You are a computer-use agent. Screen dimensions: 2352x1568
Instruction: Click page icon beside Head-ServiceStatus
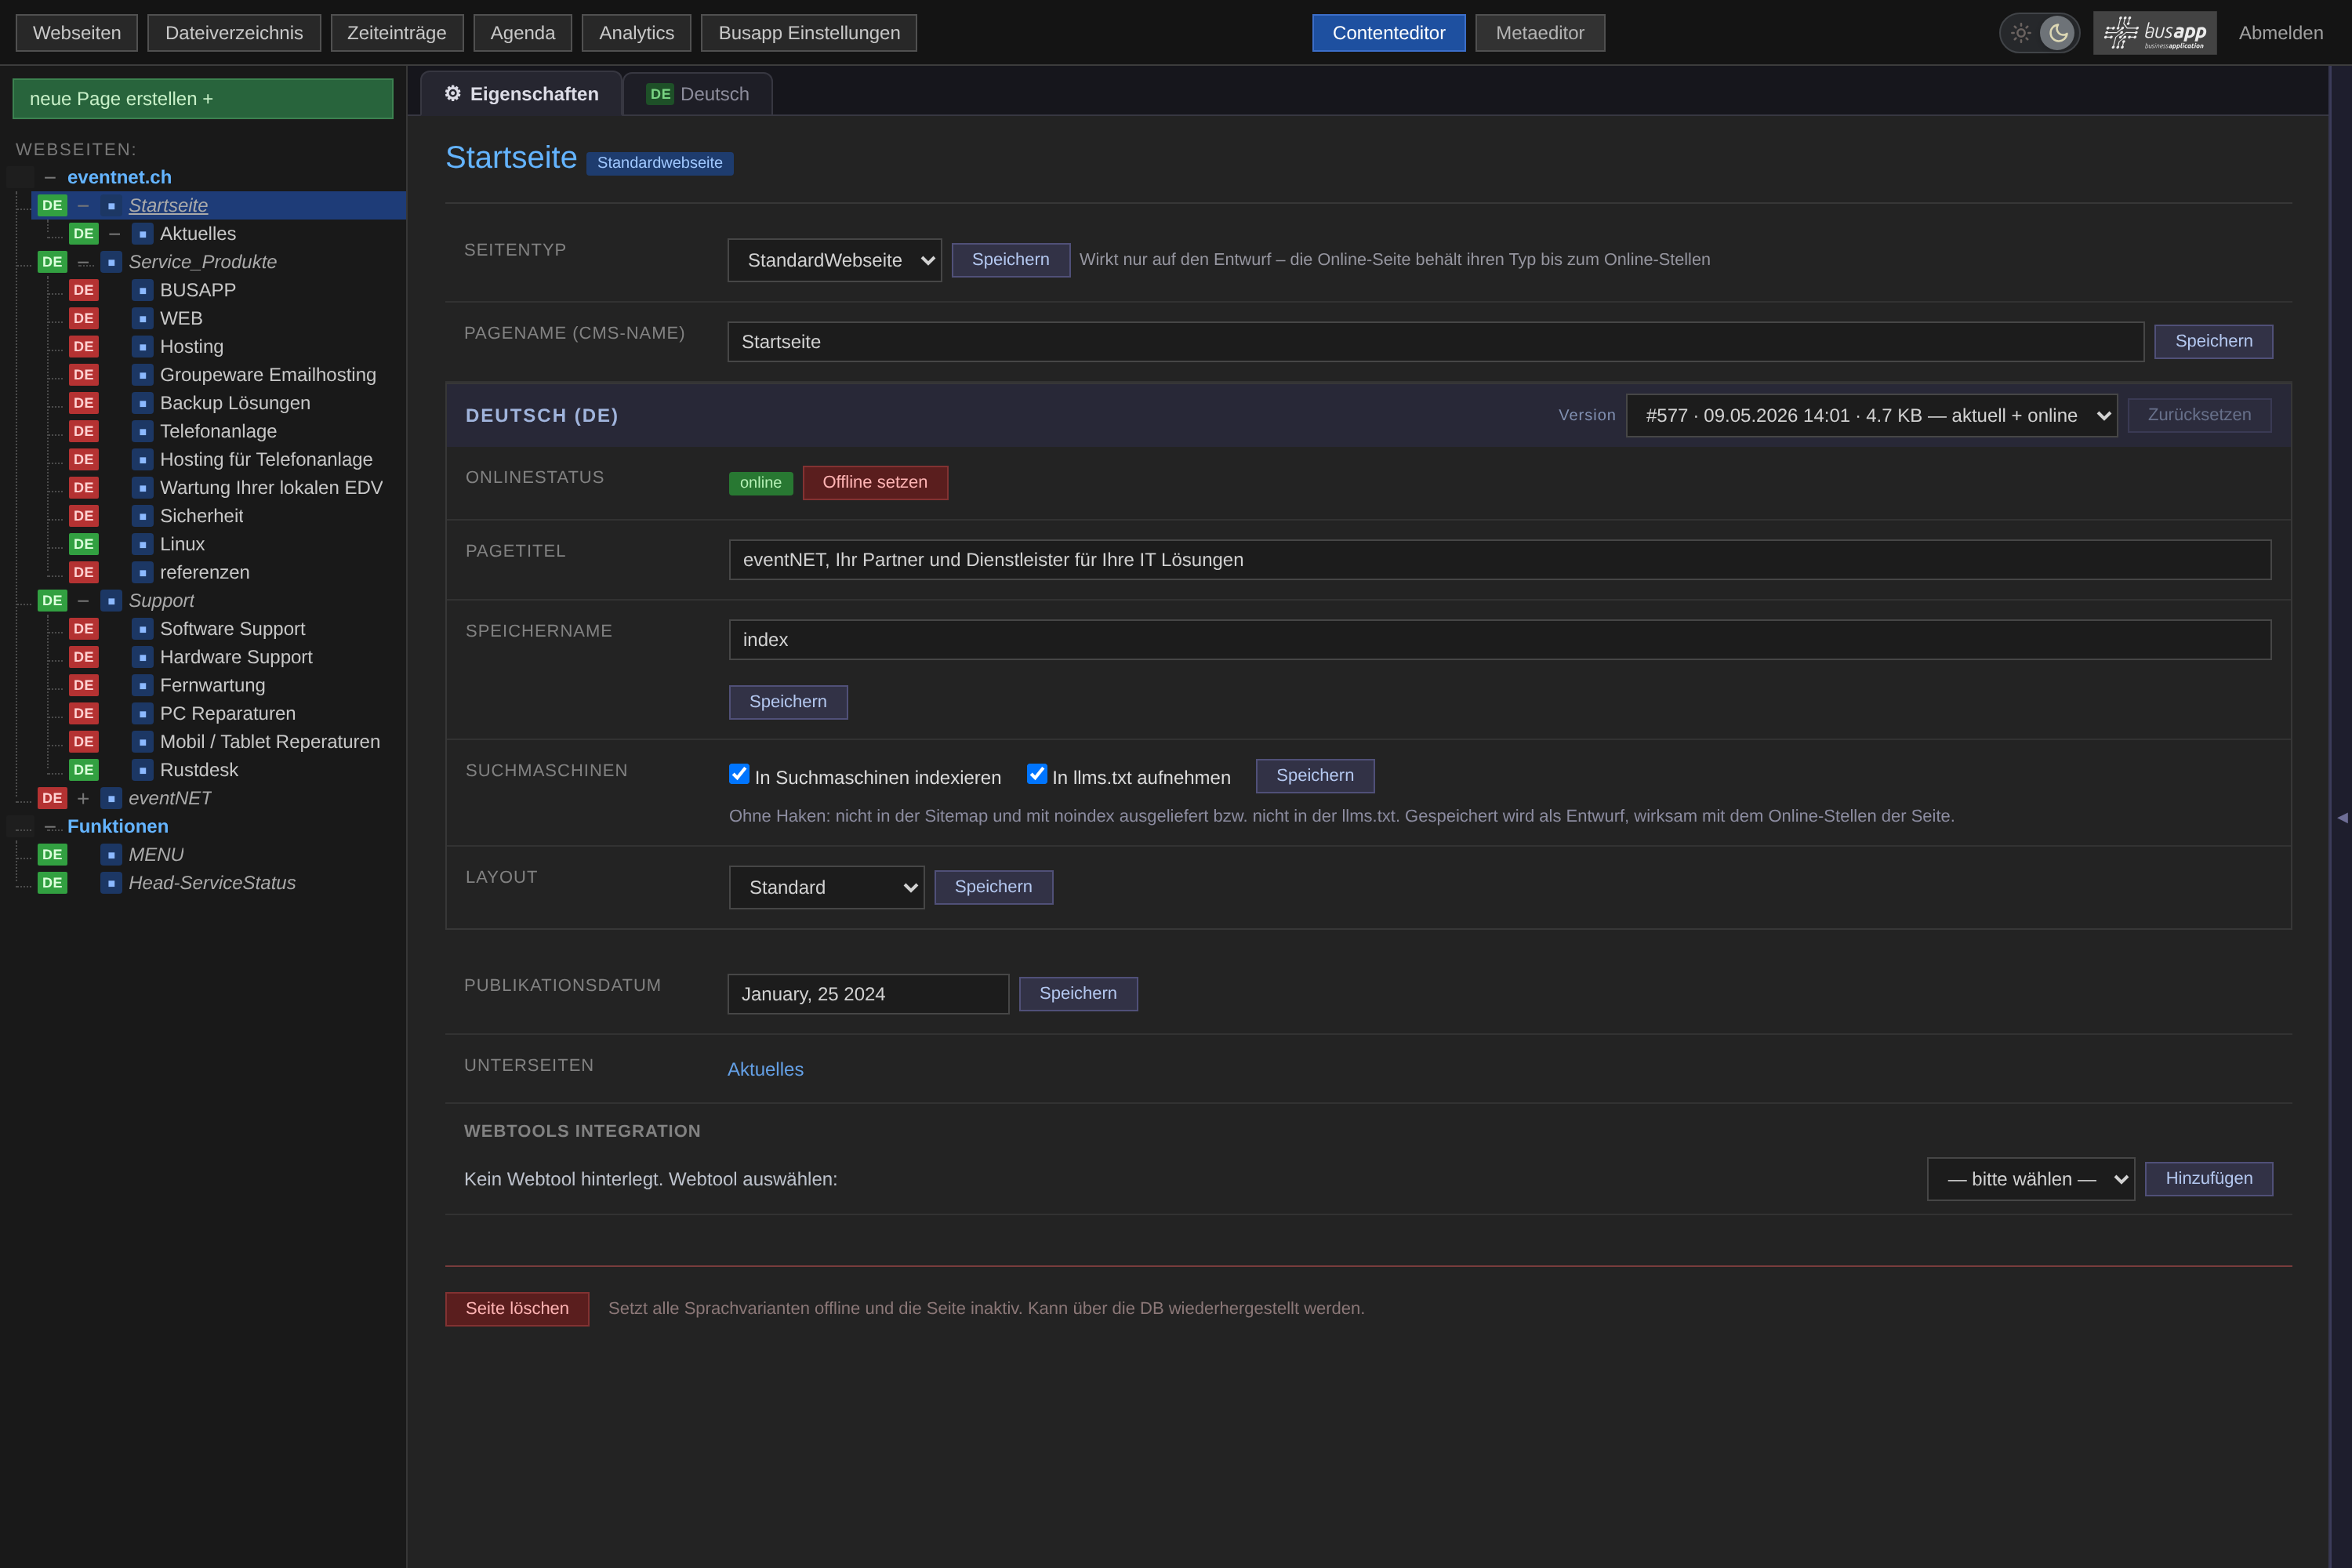111,883
